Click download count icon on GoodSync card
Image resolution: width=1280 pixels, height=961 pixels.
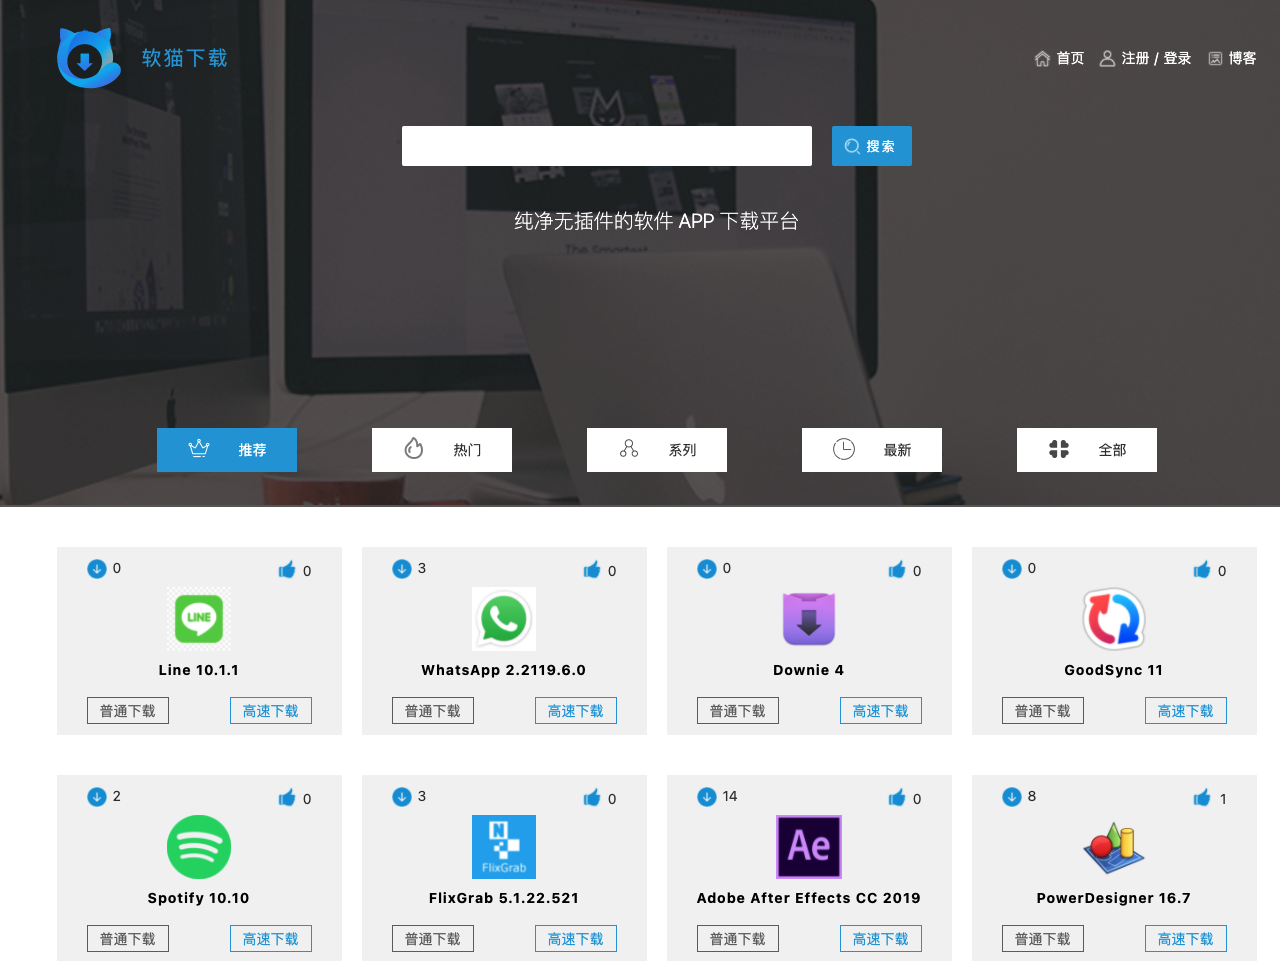point(1012,569)
